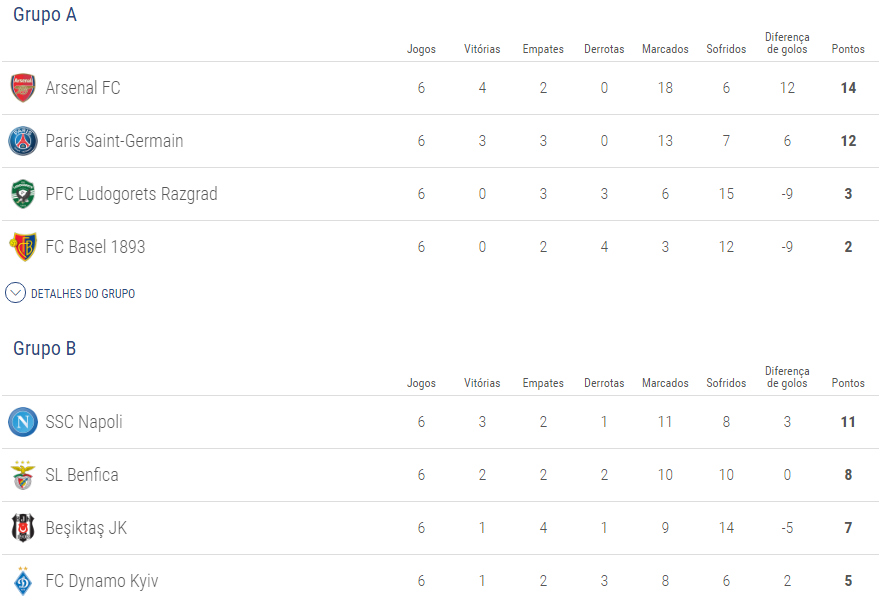
Task: Click Vitórias column header in Grupo B
Action: point(482,383)
